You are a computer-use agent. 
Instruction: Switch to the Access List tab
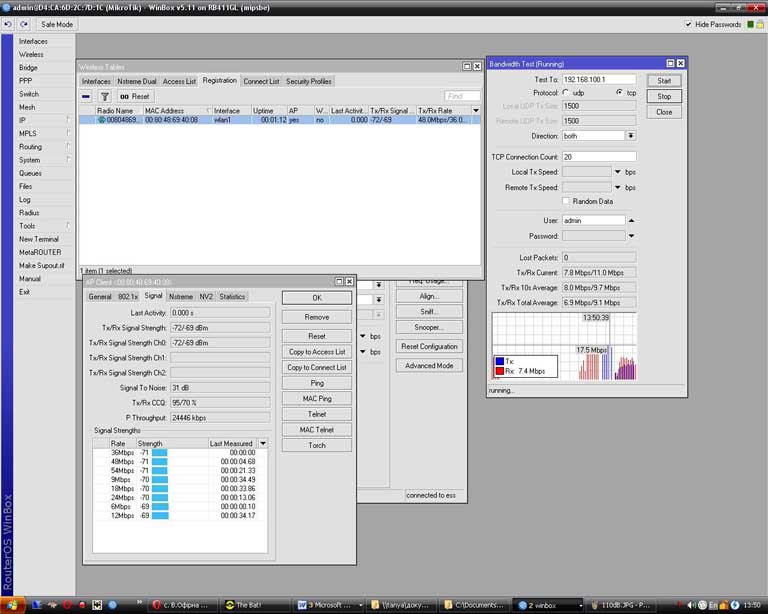tap(179, 81)
